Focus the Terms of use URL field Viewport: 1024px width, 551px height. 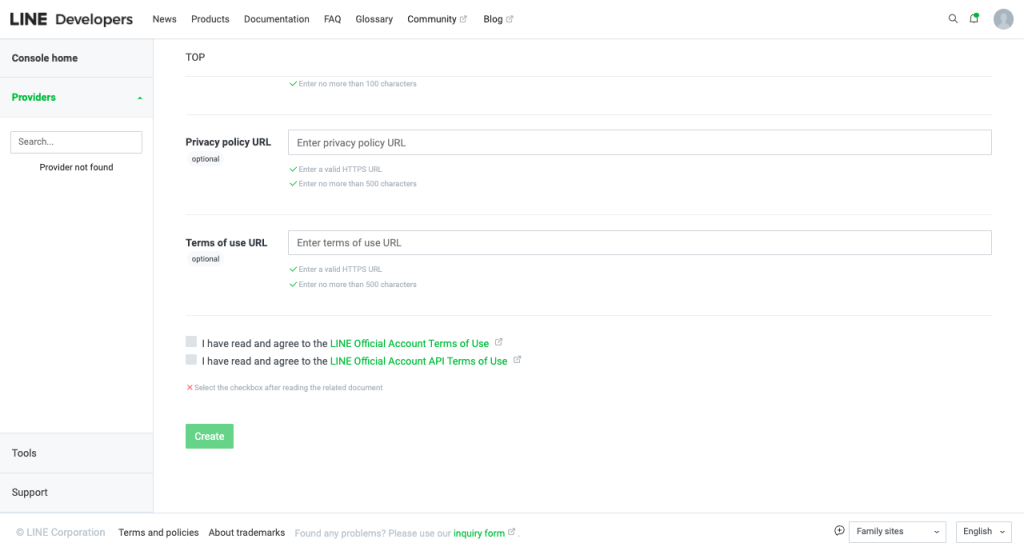(639, 243)
